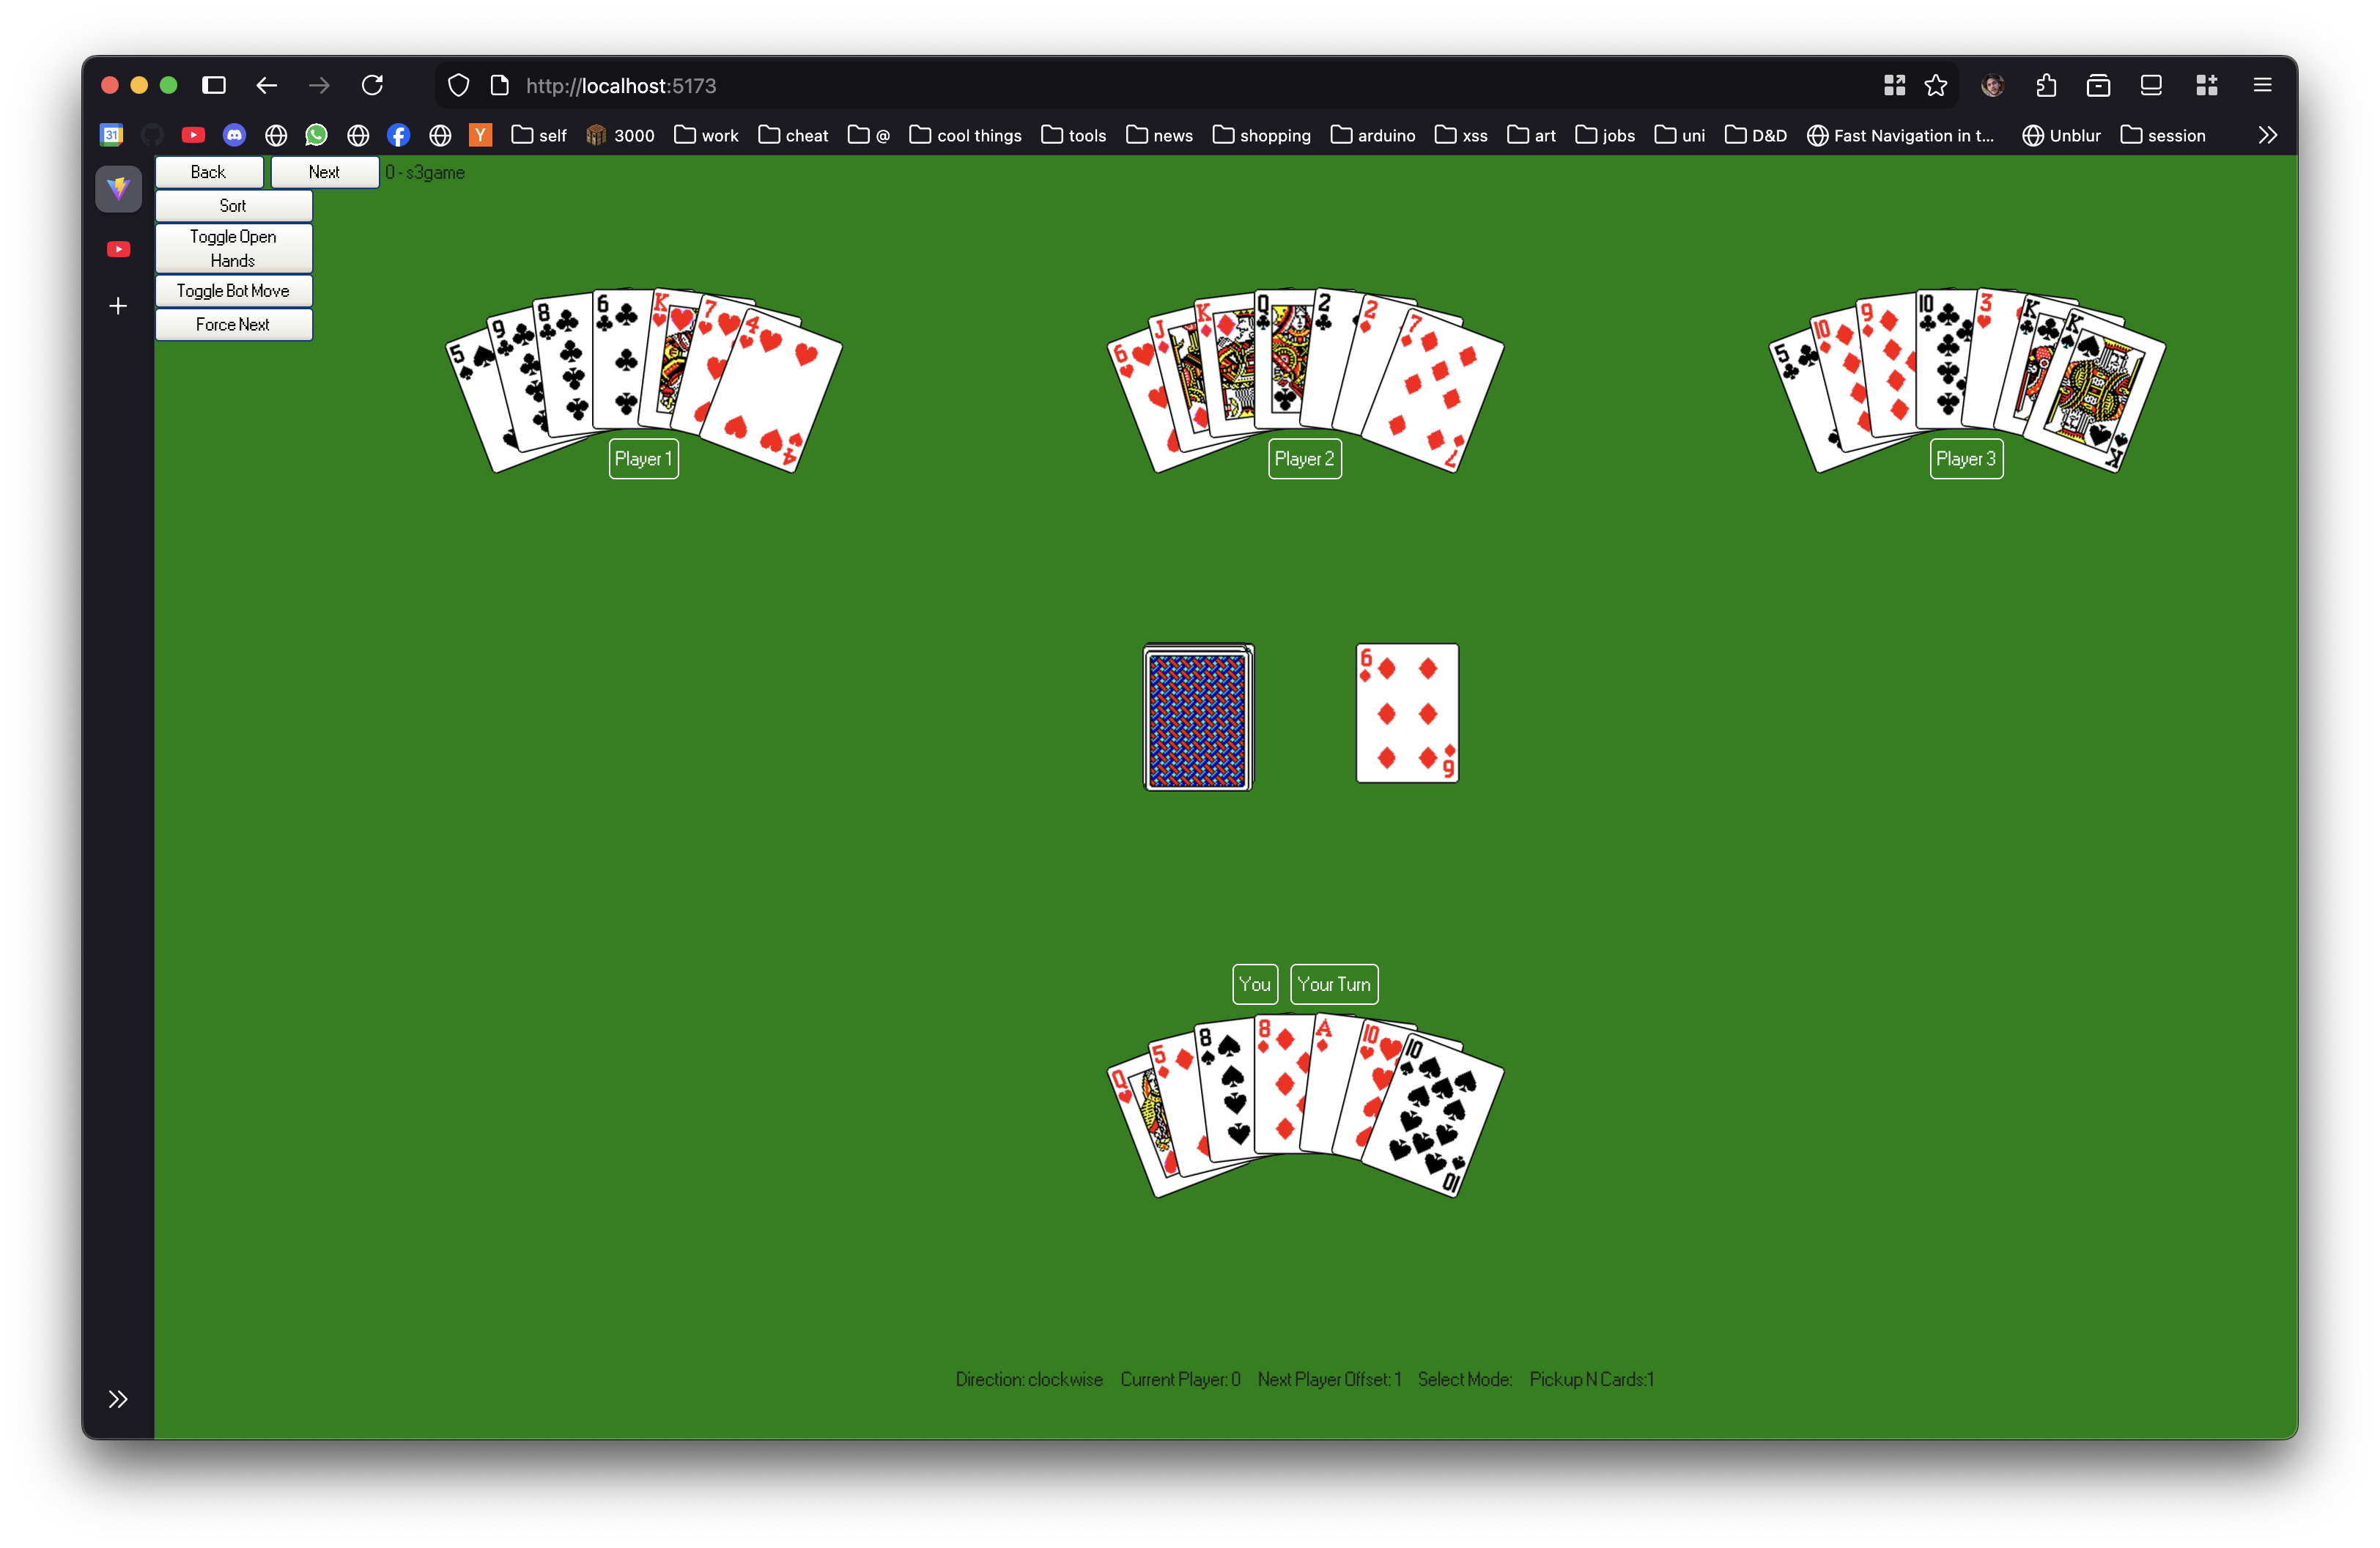Open the D&D bookmark folder

pos(1756,135)
